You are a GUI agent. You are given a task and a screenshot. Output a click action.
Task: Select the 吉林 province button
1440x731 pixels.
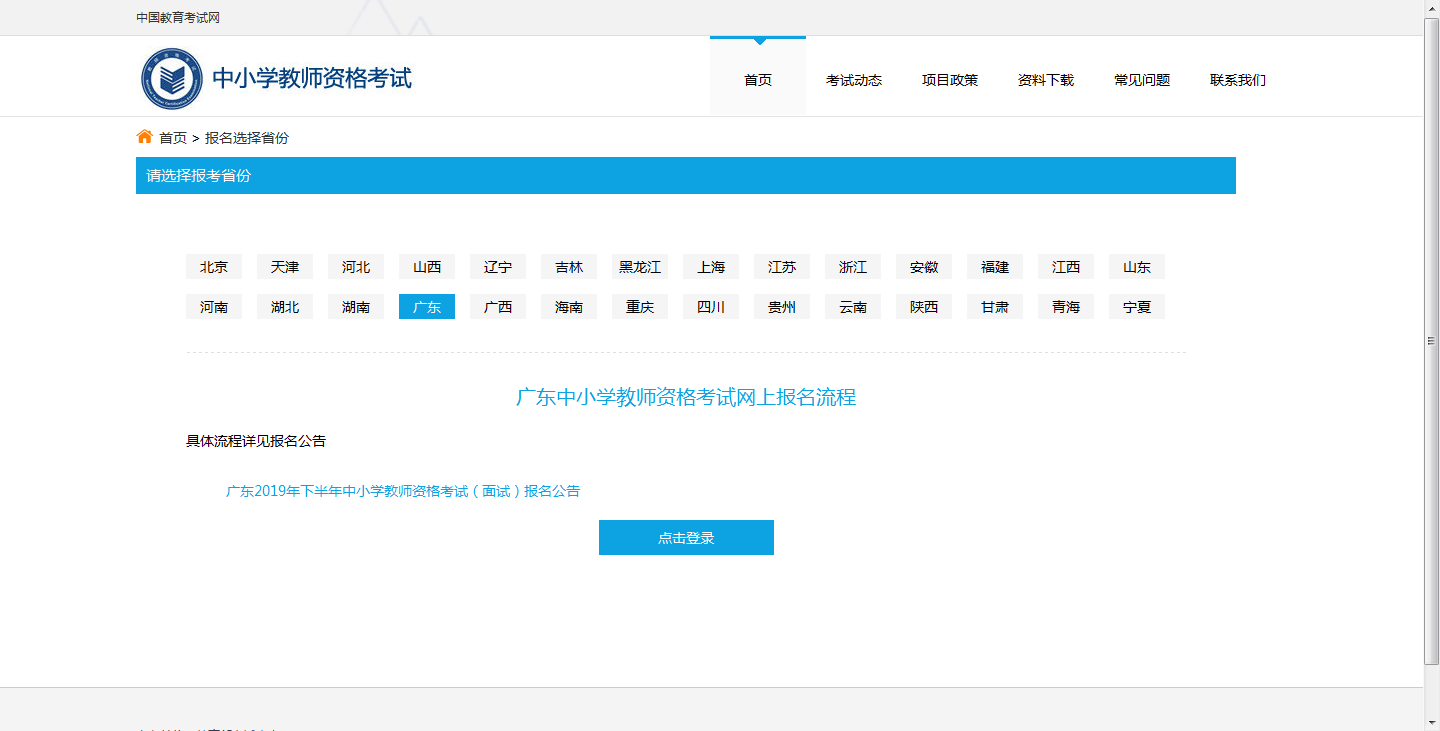click(x=569, y=267)
